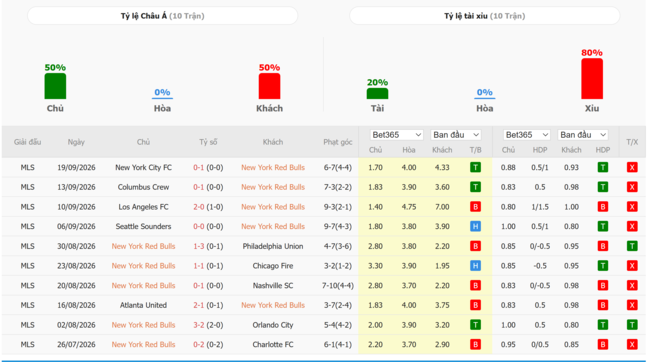Click the 2-0 score for Los Angeles FC match
This screenshot has height=362, width=650.
tap(199, 207)
